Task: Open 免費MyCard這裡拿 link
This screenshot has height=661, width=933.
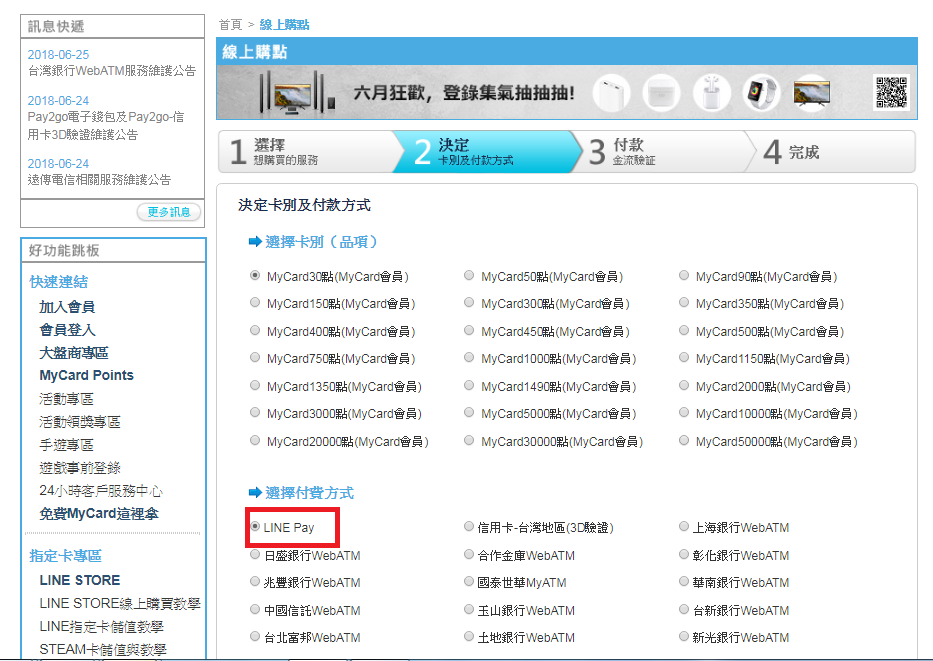Action: click(99, 513)
